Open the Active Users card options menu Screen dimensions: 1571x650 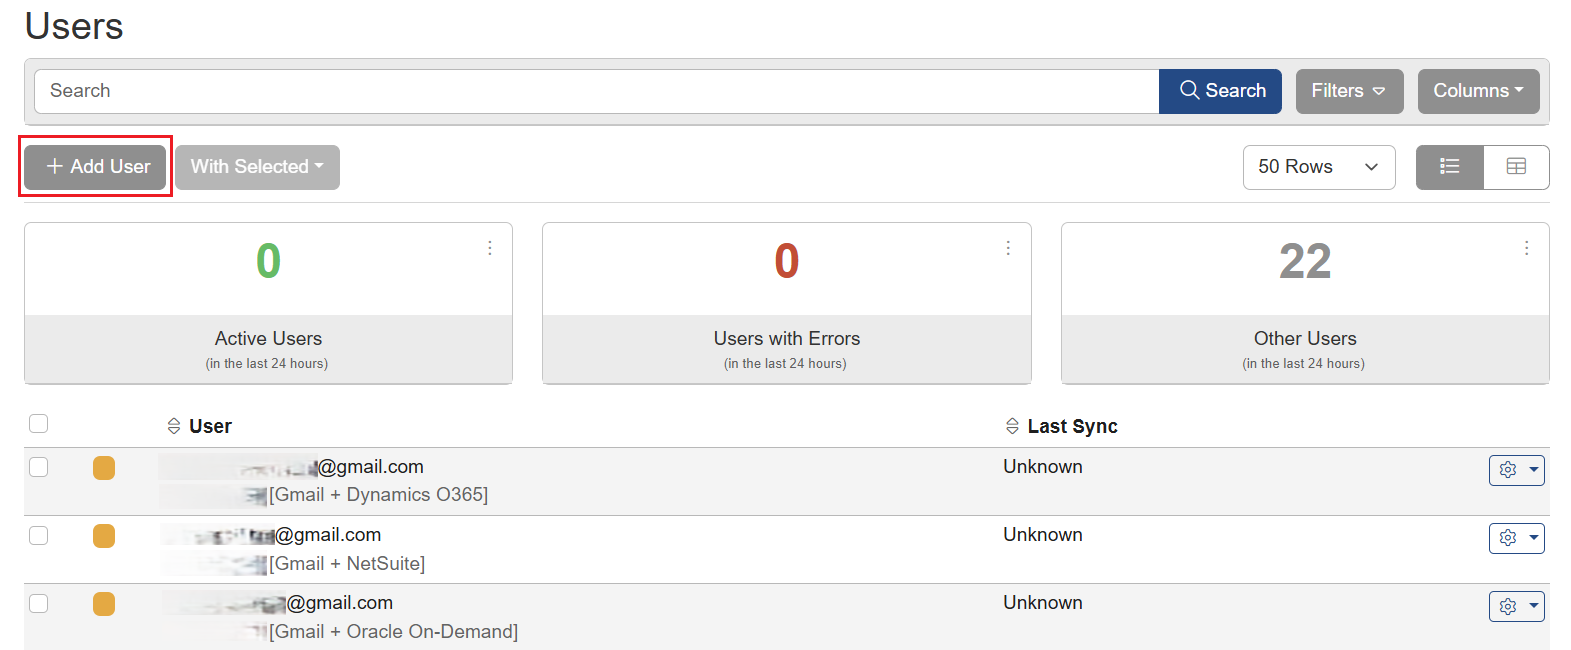490,247
